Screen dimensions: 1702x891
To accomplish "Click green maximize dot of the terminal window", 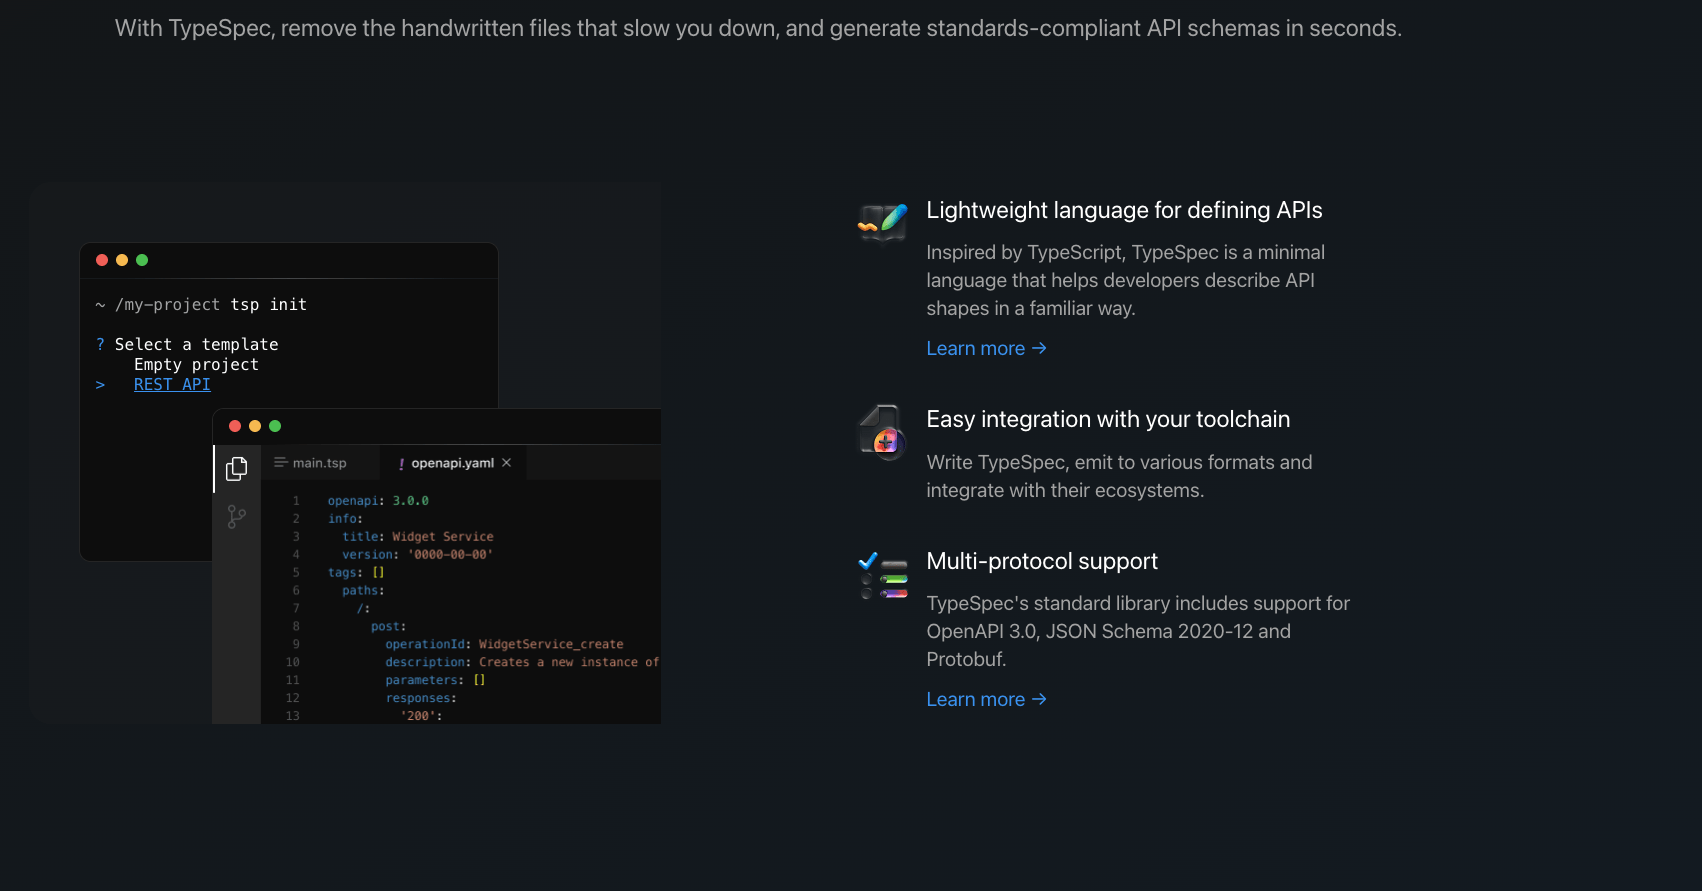I will pyautogui.click(x=142, y=260).
